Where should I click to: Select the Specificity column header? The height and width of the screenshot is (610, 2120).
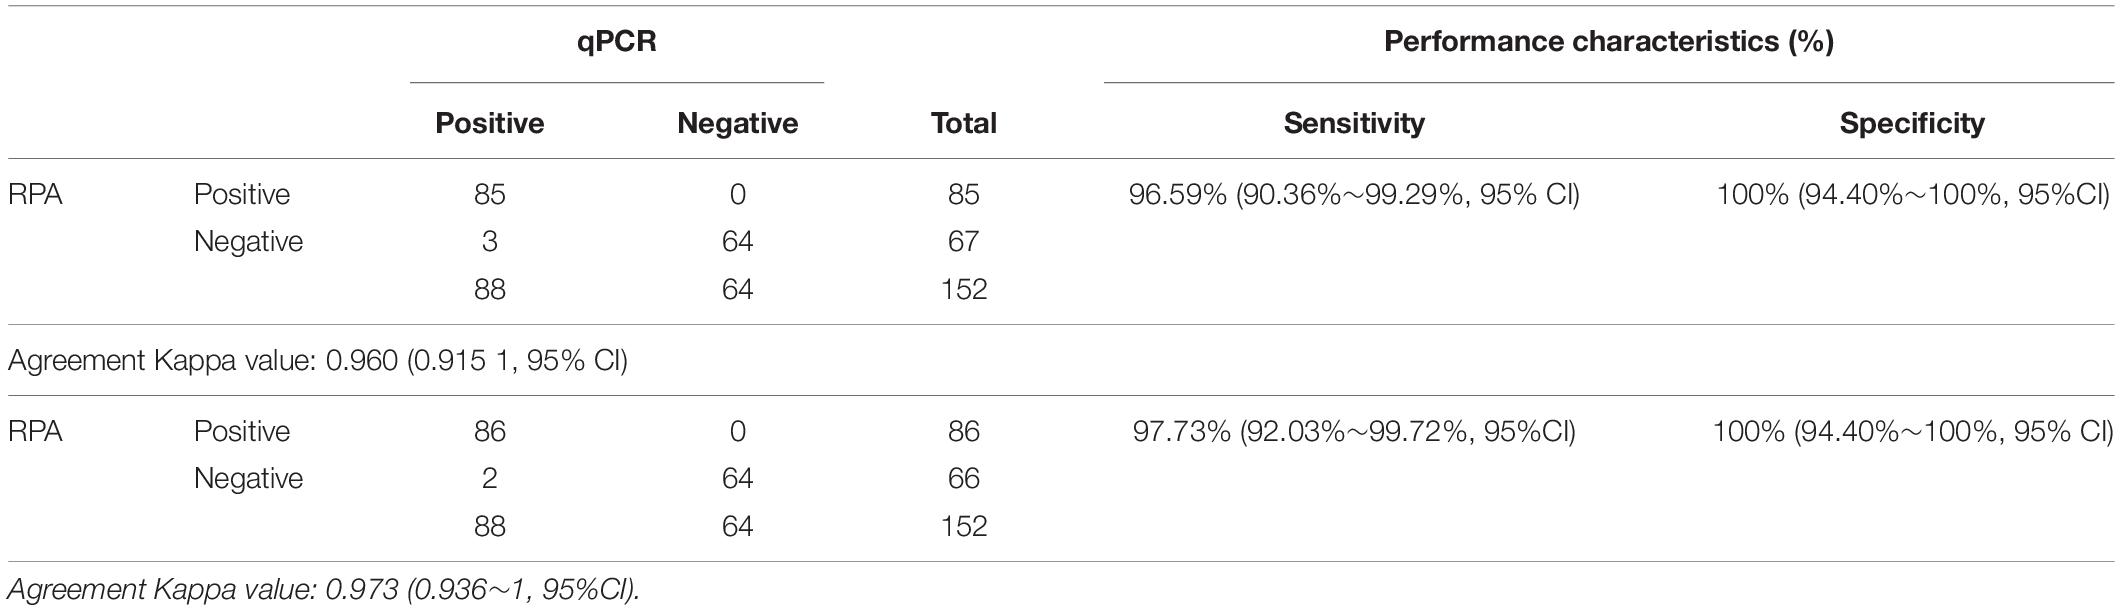[1912, 123]
